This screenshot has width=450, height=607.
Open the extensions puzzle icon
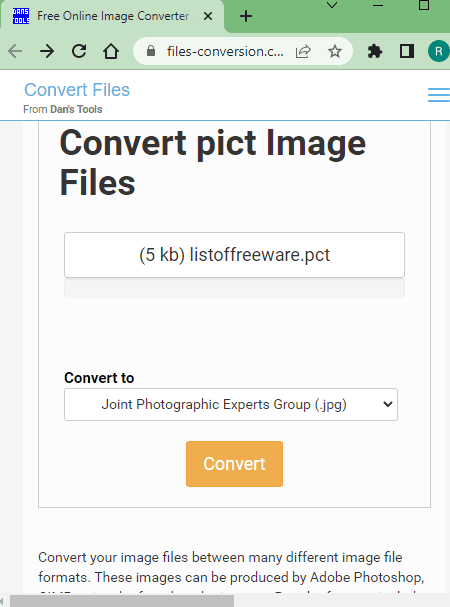374,51
